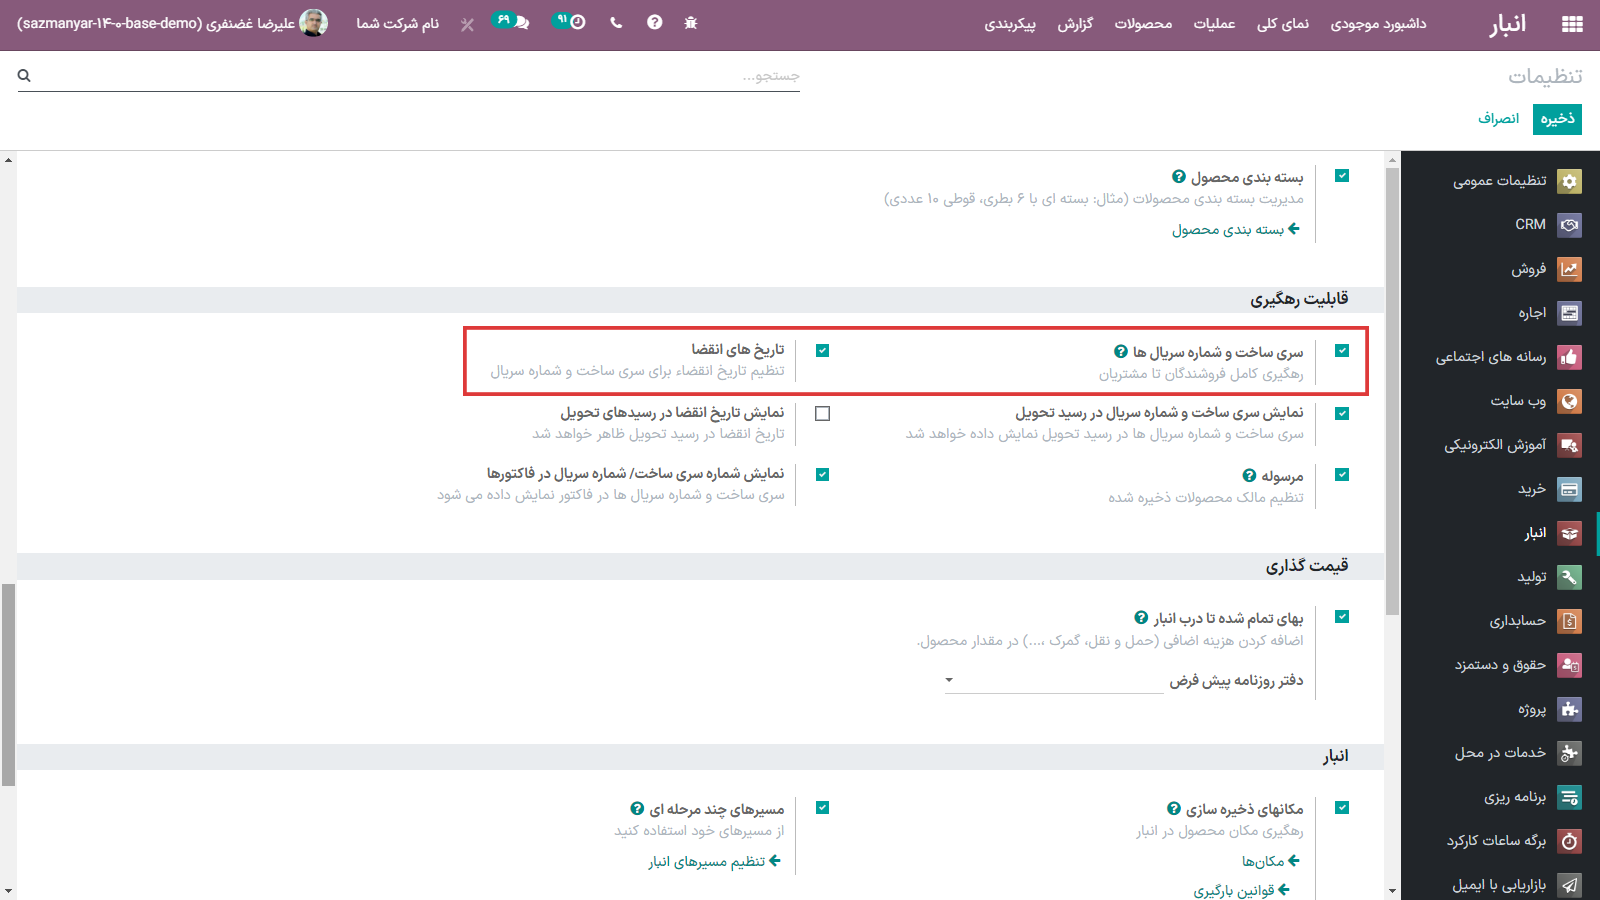The image size is (1600, 900).
Task: Open the help question mark icon in navbar
Action: click(654, 23)
